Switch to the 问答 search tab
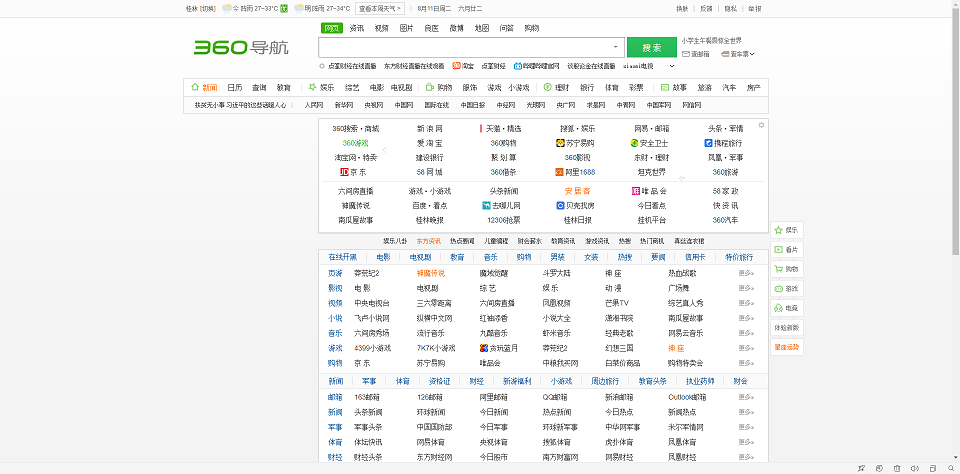 (506, 28)
